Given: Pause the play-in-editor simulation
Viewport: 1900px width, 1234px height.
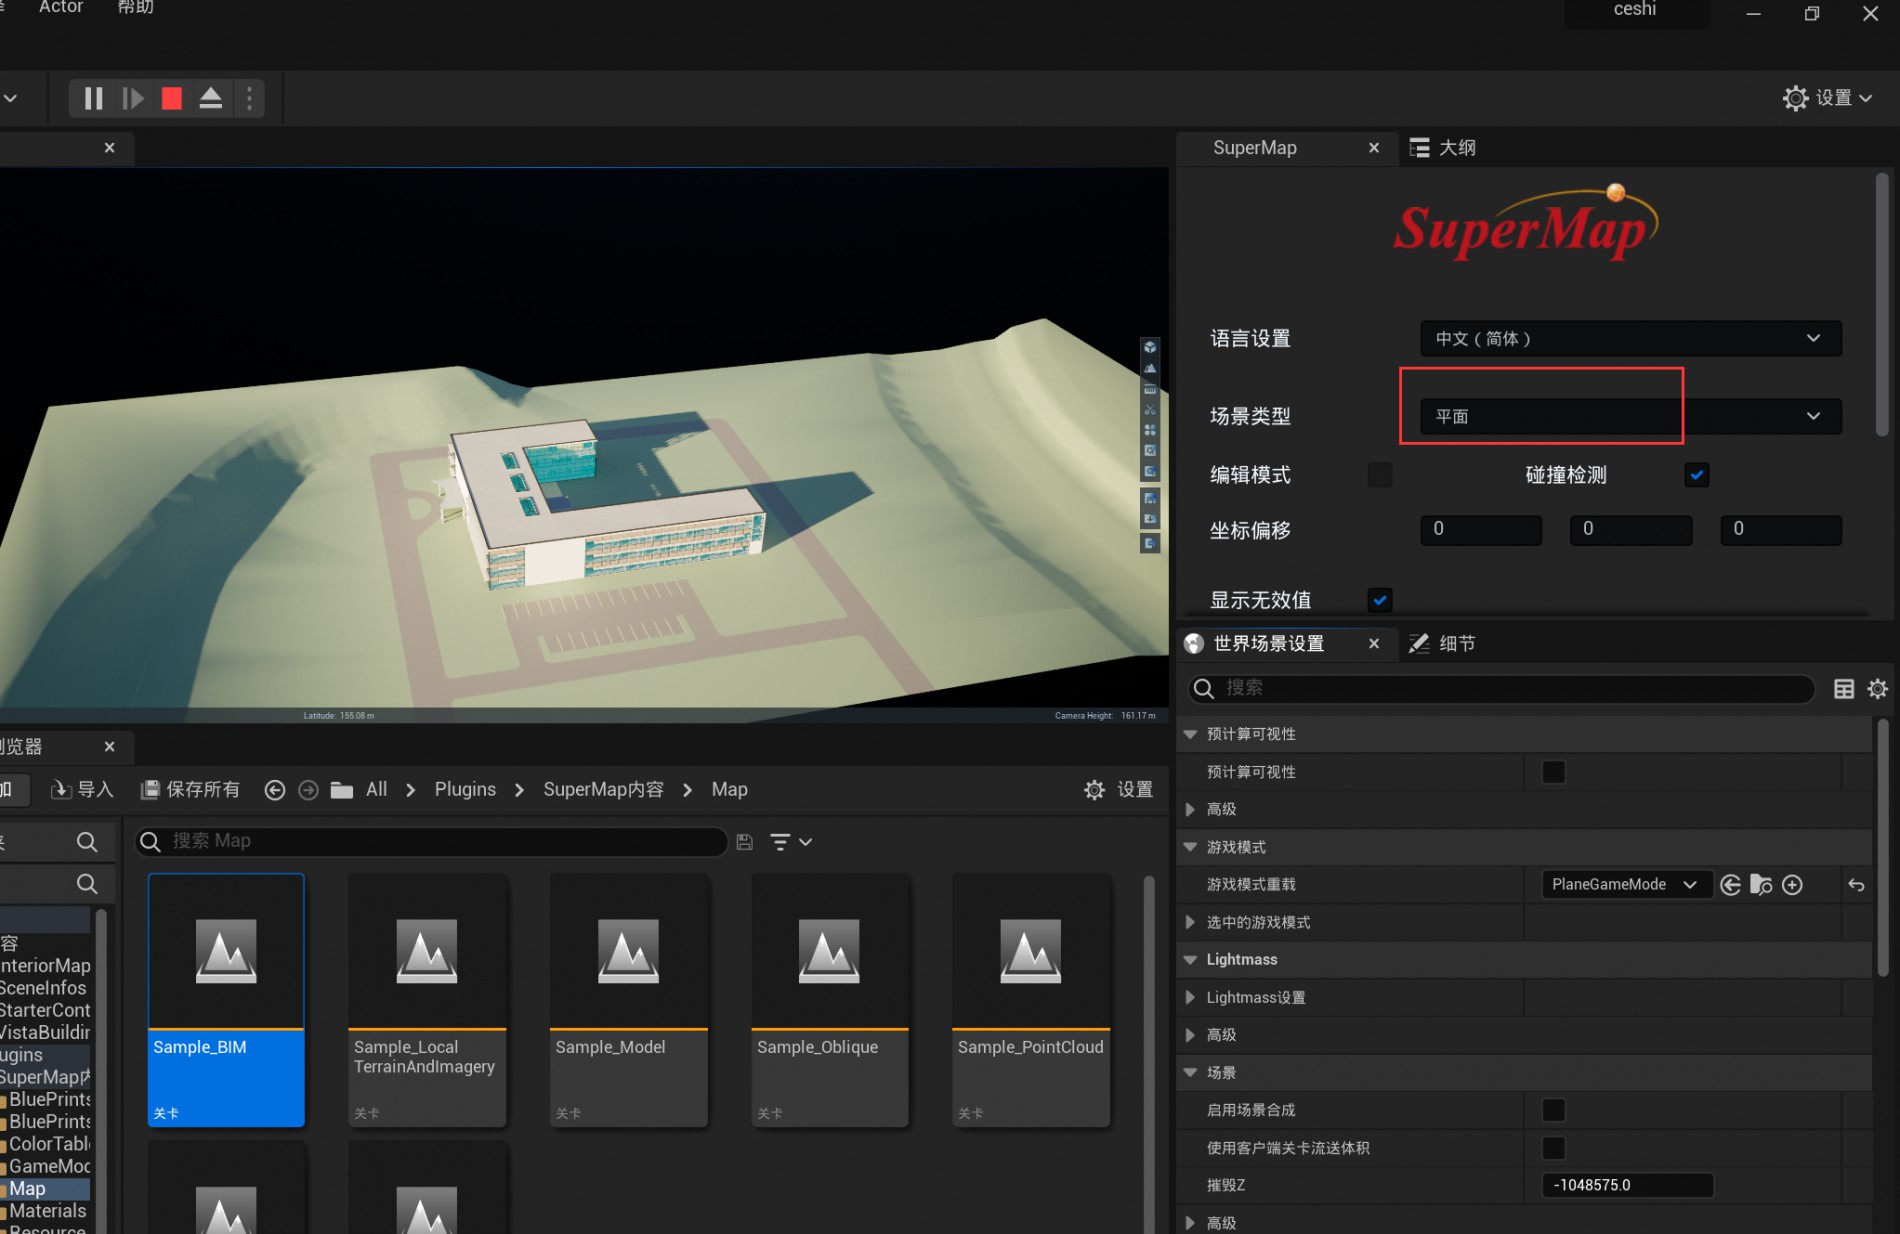Looking at the screenshot, I should click(x=93, y=98).
